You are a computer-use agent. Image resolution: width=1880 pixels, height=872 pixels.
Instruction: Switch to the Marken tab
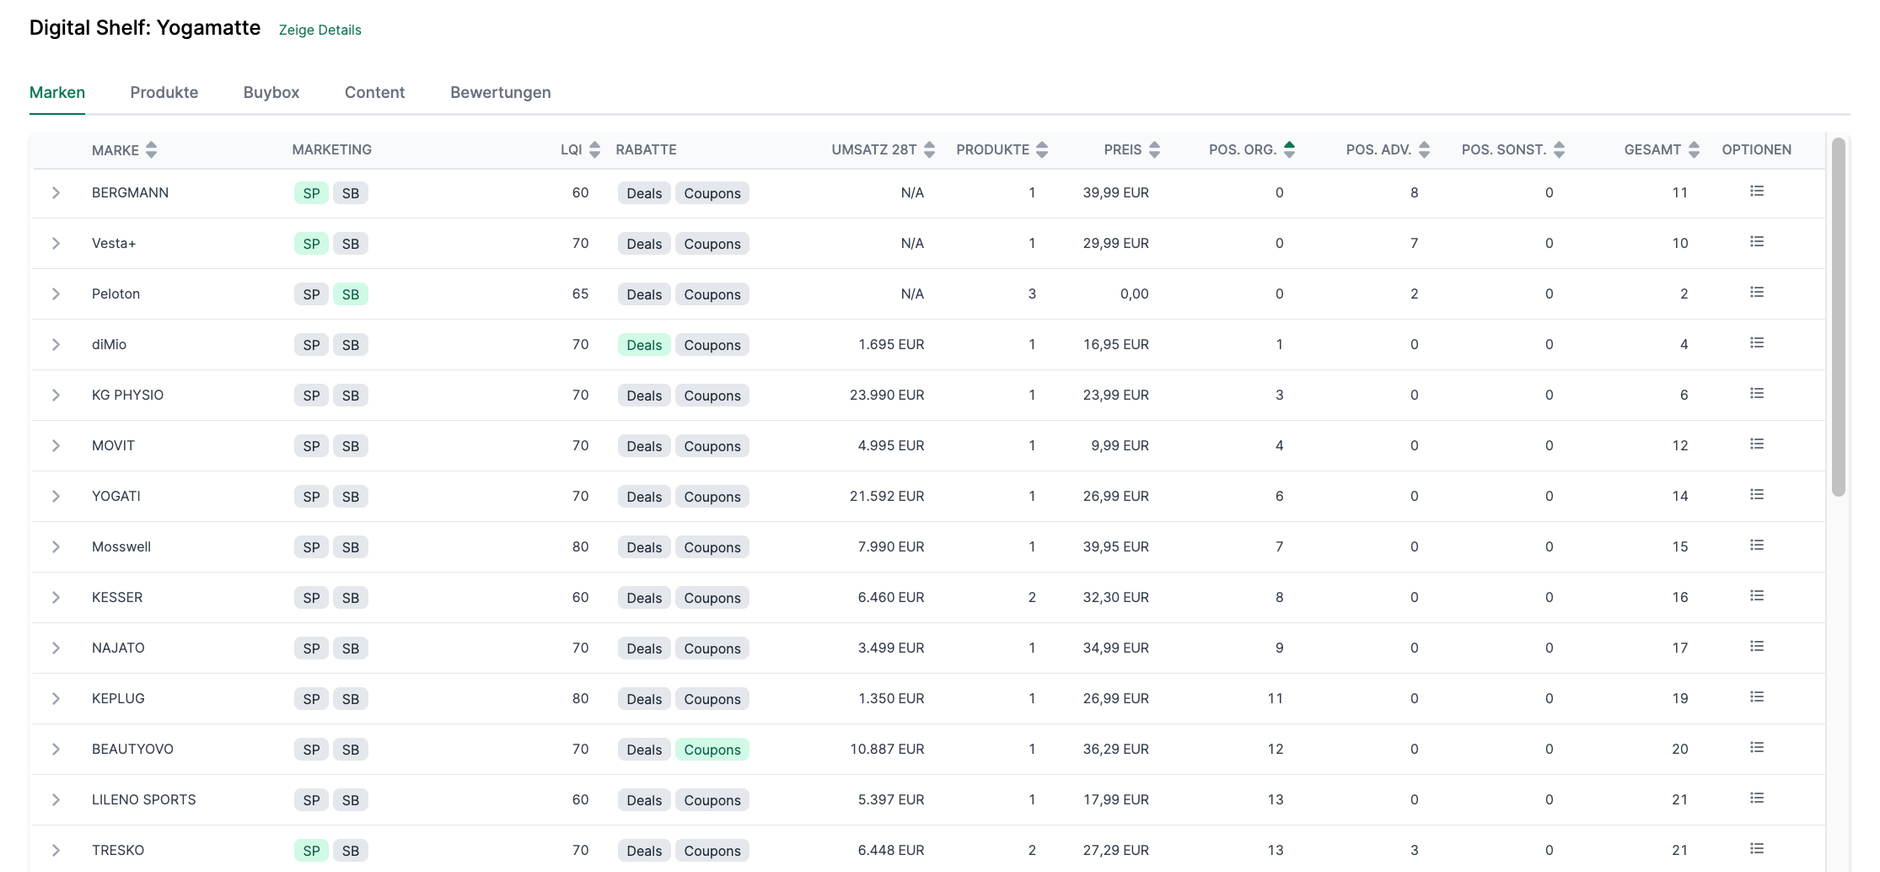click(57, 92)
